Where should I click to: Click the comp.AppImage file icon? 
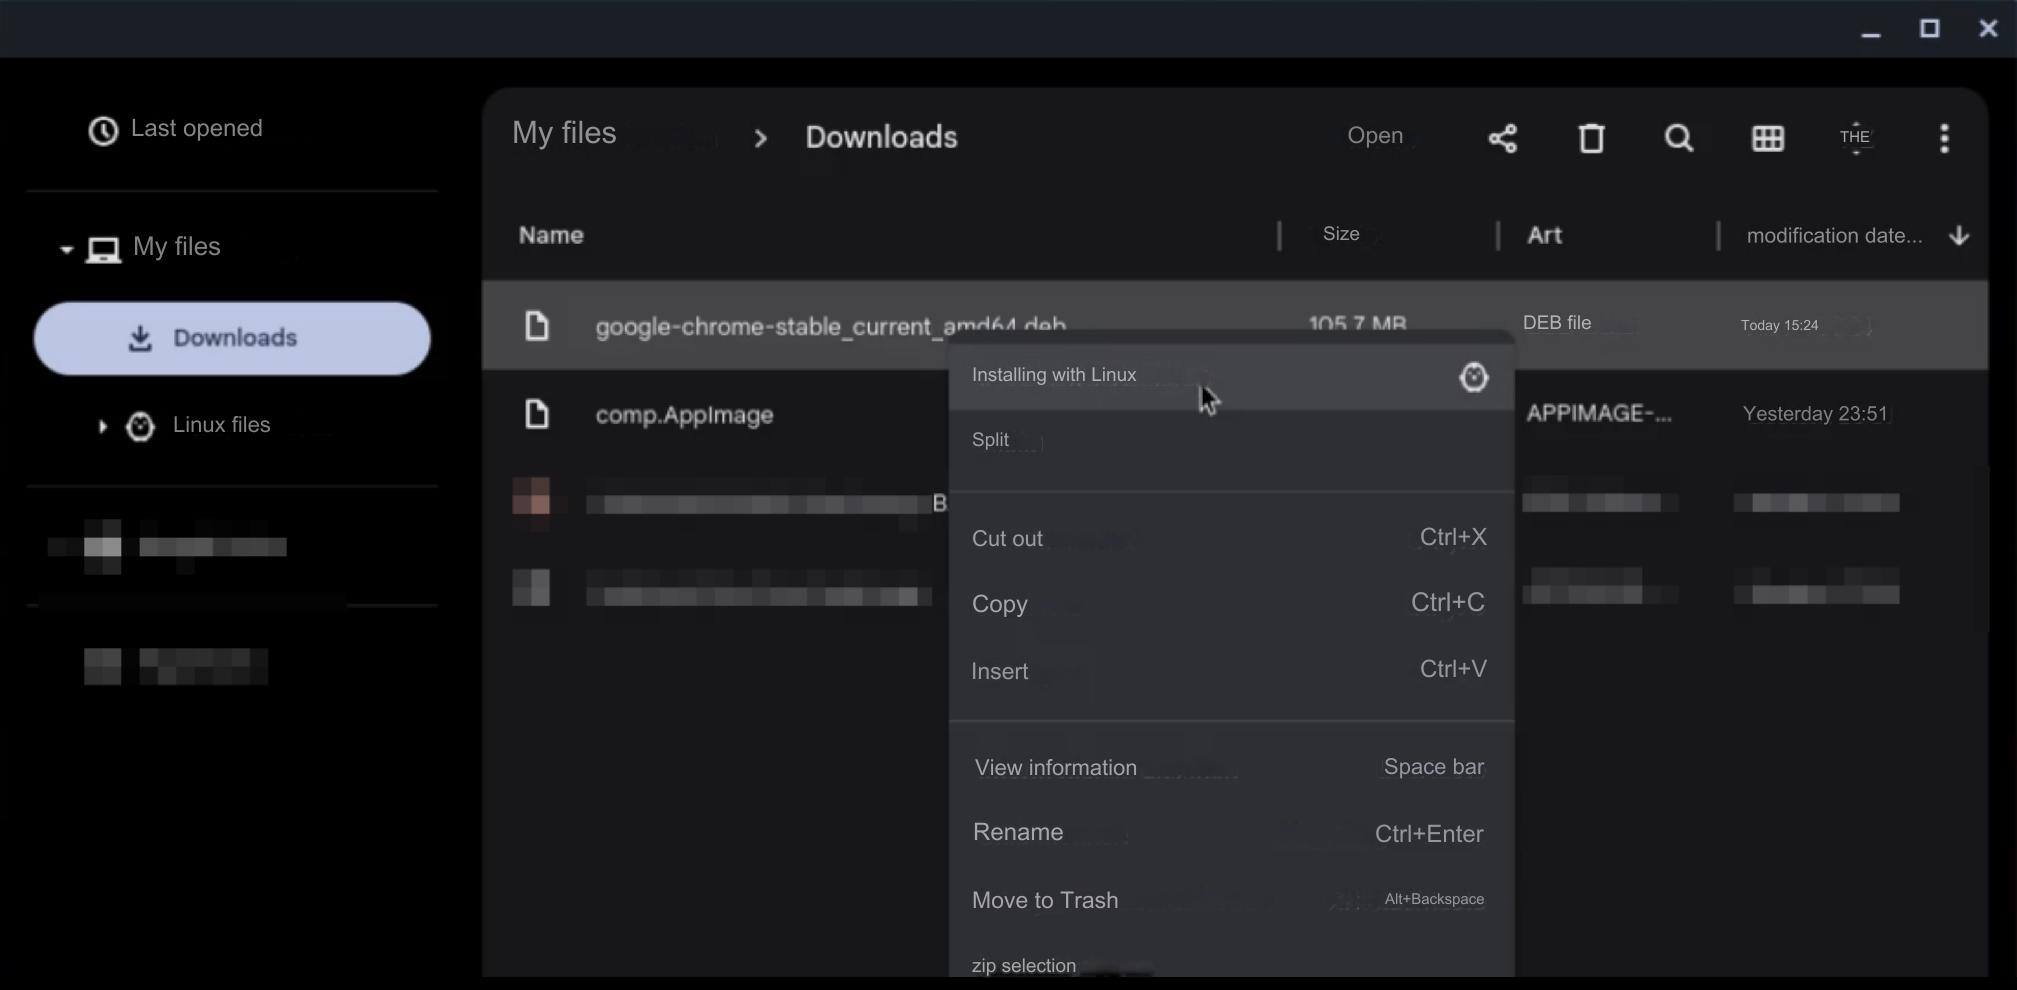click(537, 414)
